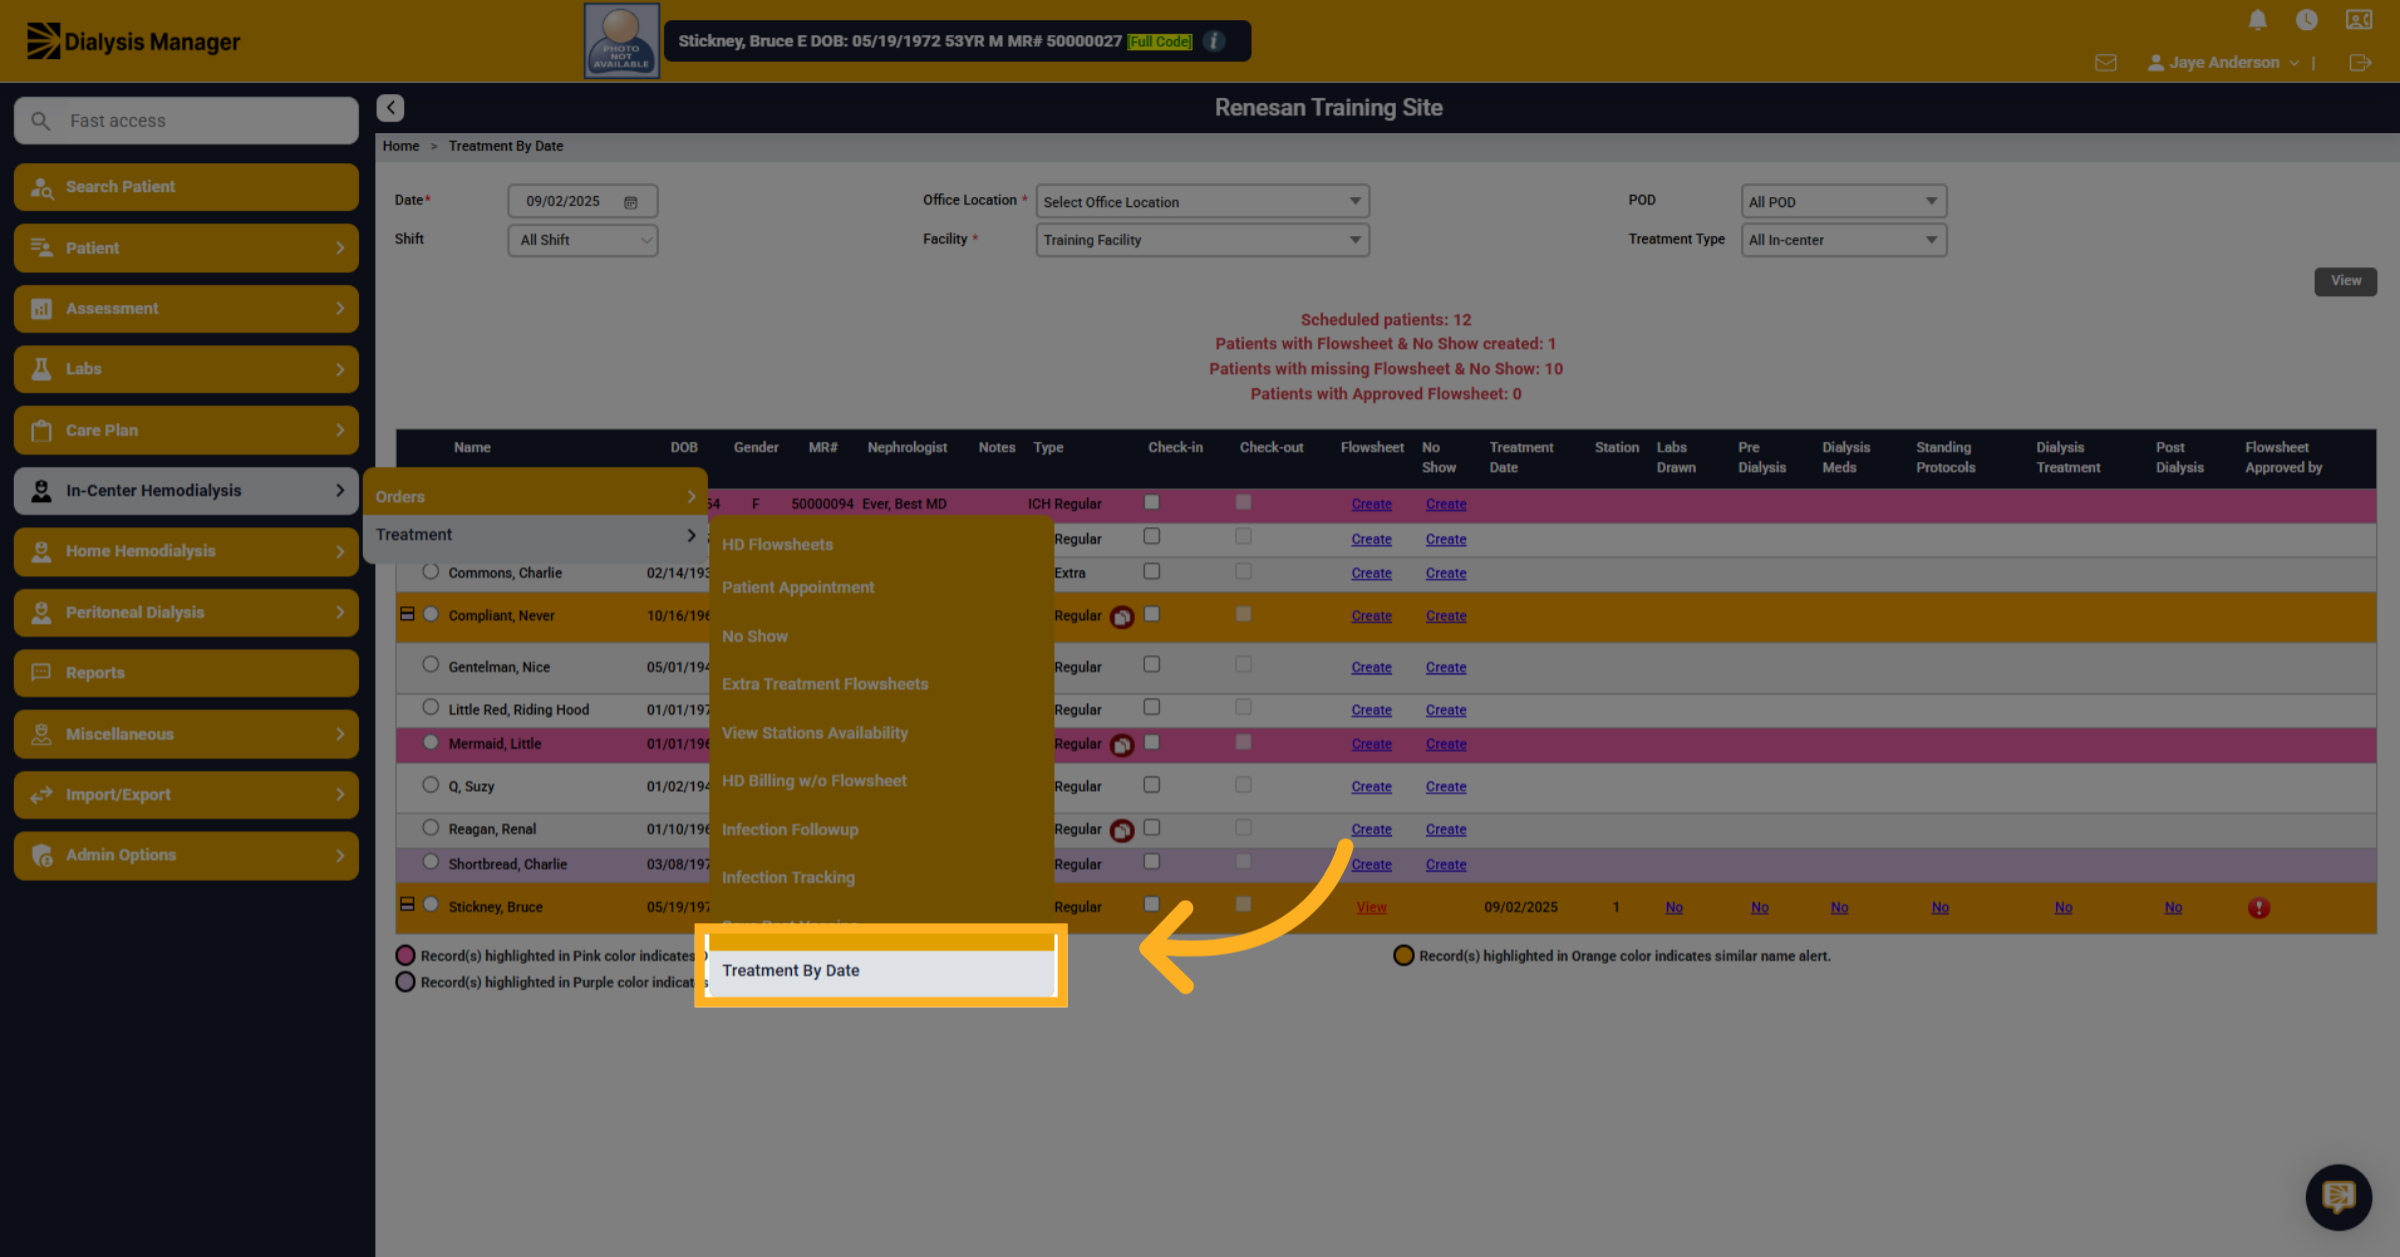This screenshot has height=1257, width=2400.
Task: Open the Facility dropdown
Action: click(1202, 240)
